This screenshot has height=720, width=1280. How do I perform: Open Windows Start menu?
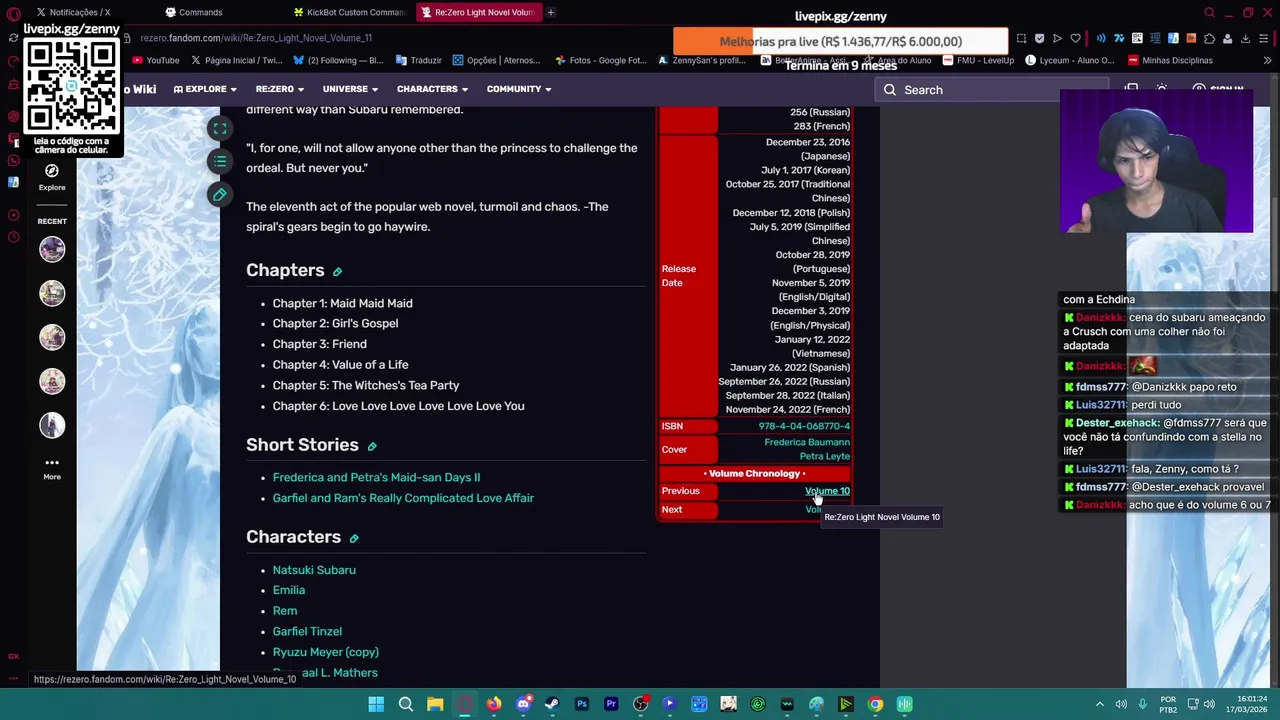point(376,704)
